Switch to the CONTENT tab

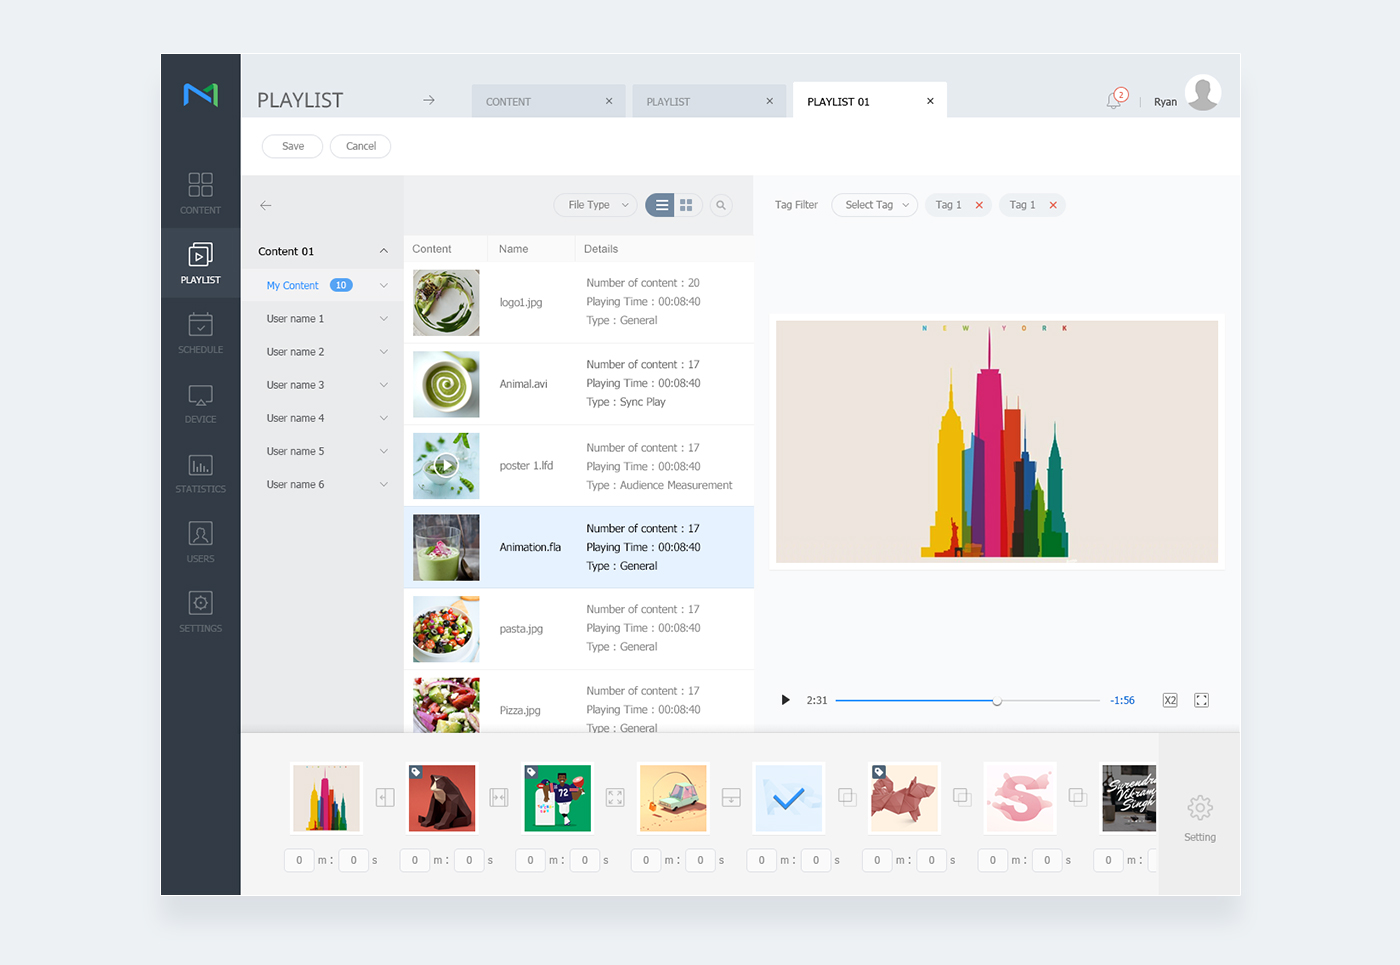[548, 101]
